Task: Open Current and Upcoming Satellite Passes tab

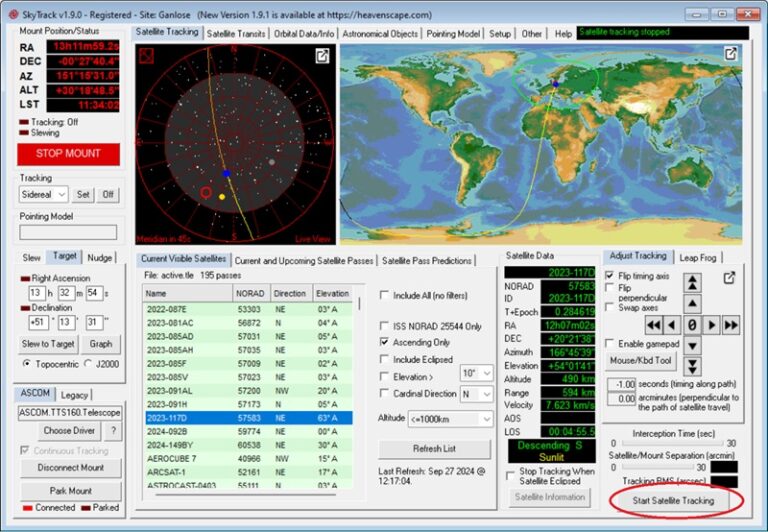Action: (x=304, y=261)
